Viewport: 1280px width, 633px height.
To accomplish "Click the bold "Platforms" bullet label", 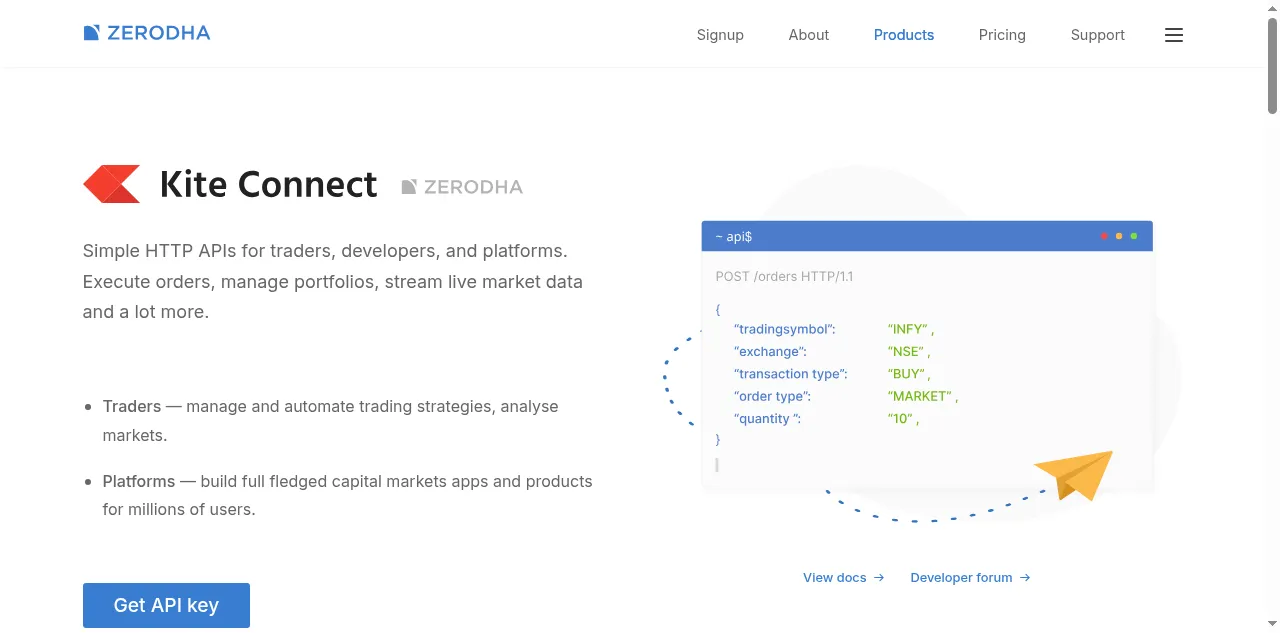I will point(139,481).
